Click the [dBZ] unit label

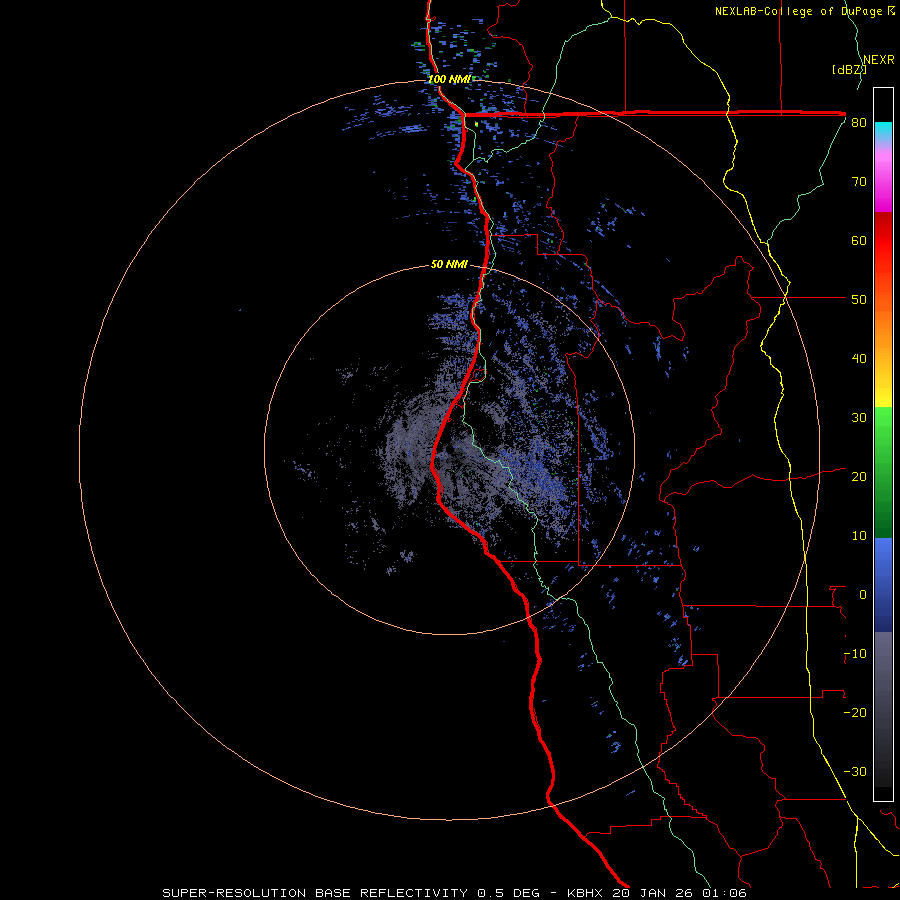(849, 70)
